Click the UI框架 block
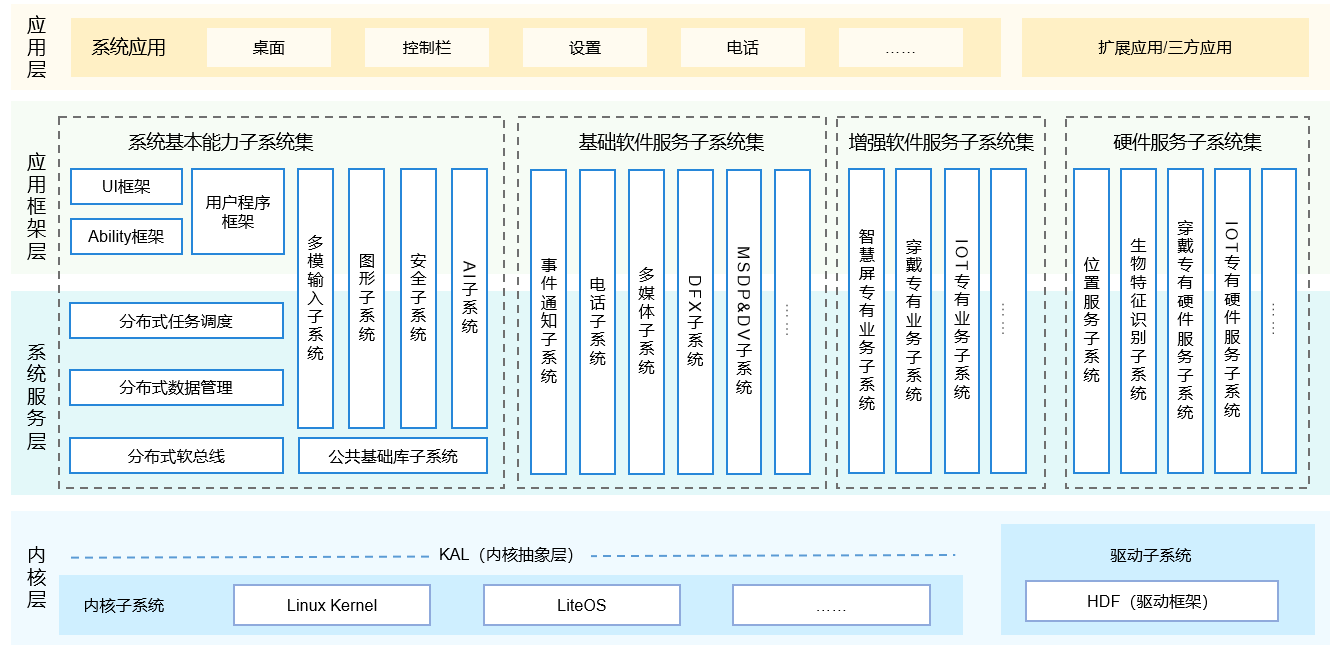Viewport: 1335px width, 648px height. 126,186
